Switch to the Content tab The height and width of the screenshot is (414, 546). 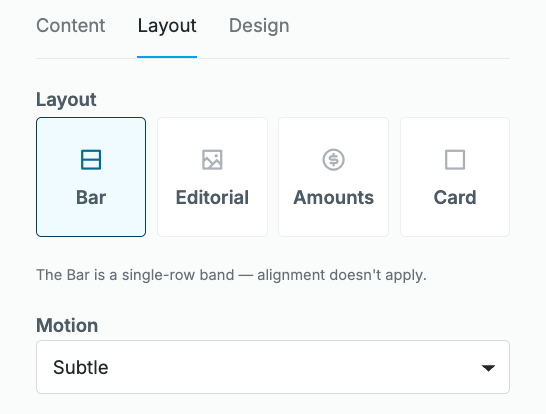[x=71, y=26]
